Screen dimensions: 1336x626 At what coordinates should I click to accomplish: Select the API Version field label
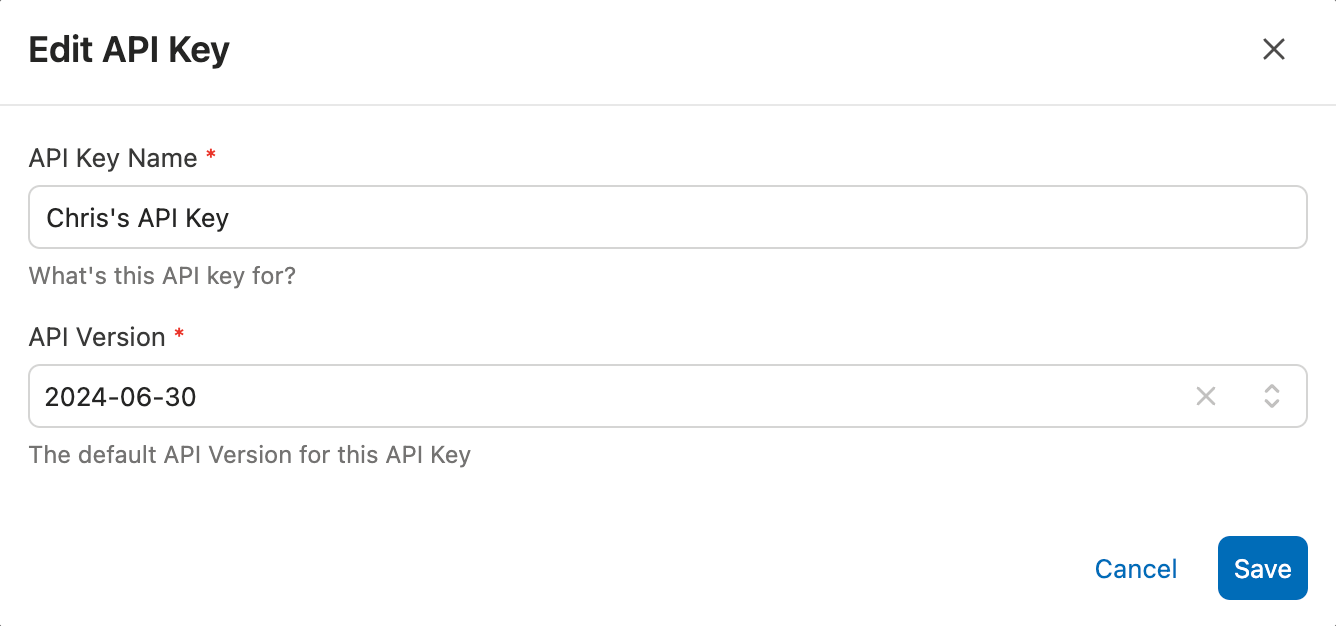pos(95,337)
